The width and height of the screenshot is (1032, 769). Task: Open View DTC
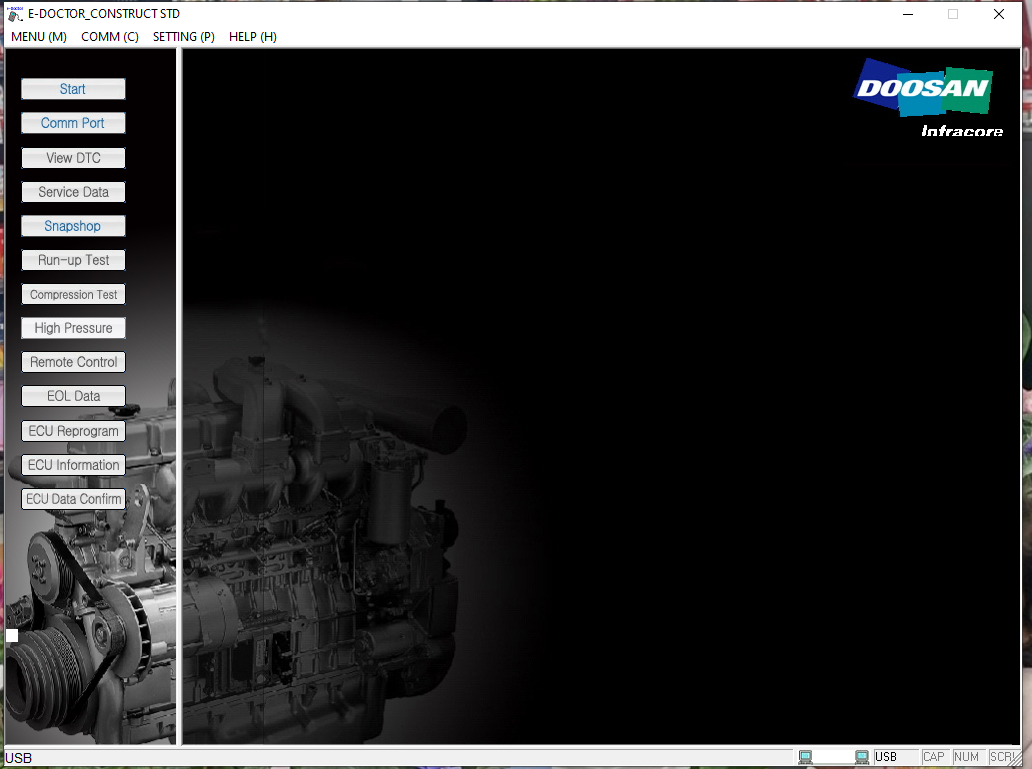73,158
